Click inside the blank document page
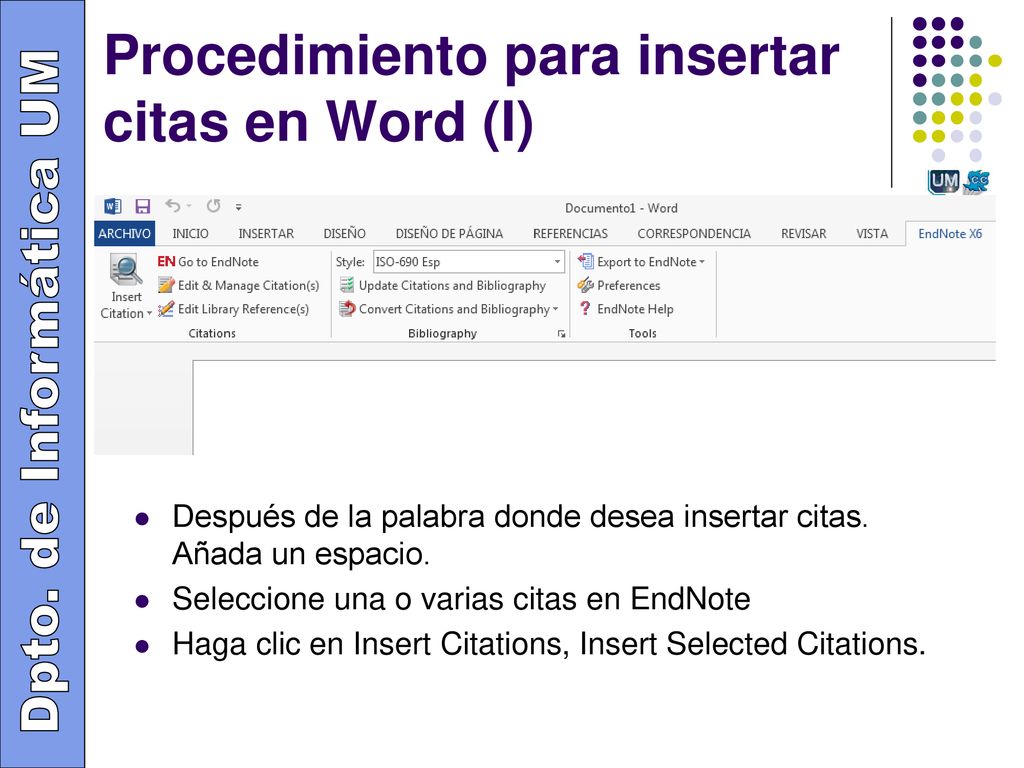The width and height of the screenshot is (1024, 768). 594,408
